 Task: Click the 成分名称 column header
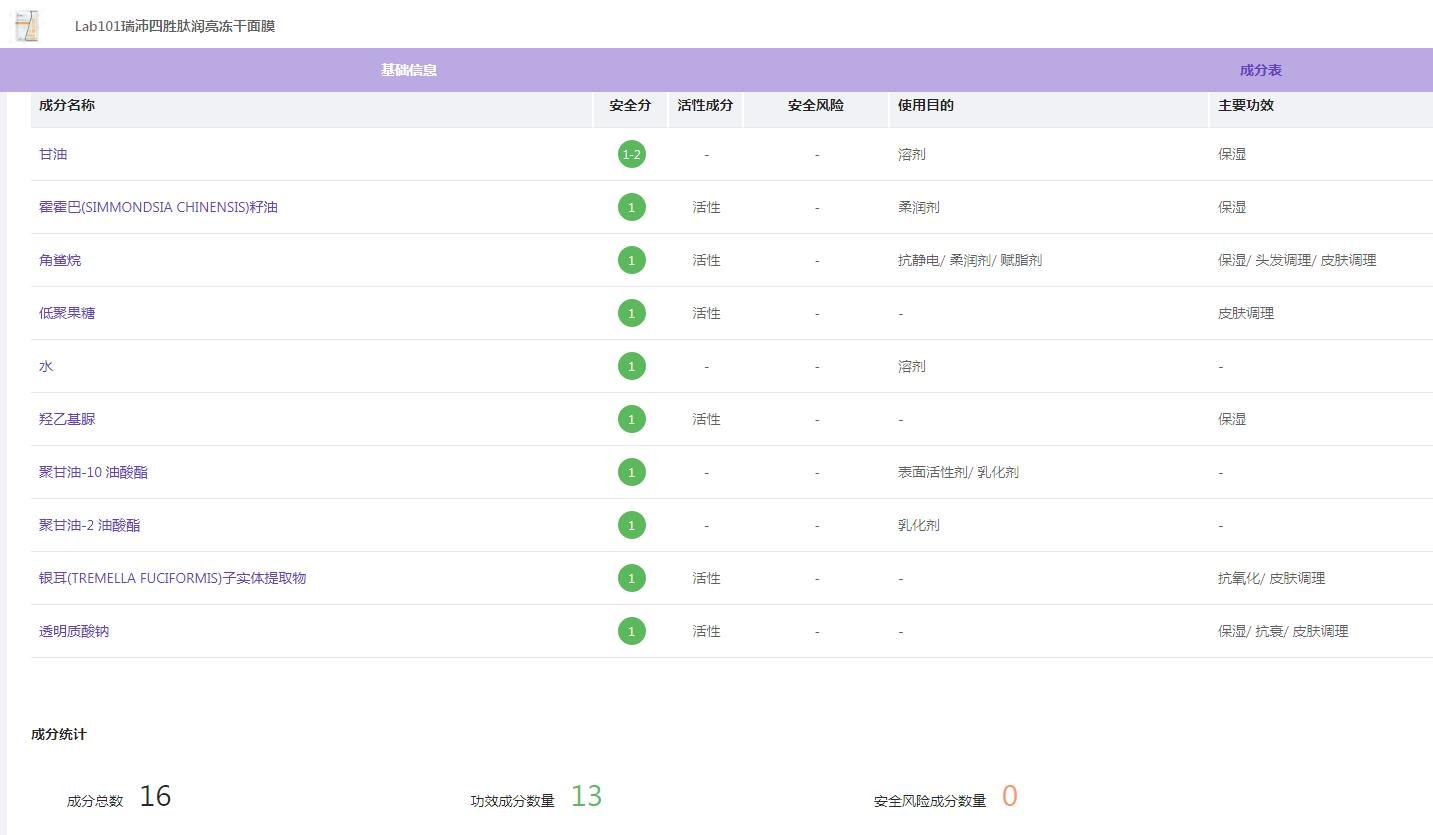[67, 105]
